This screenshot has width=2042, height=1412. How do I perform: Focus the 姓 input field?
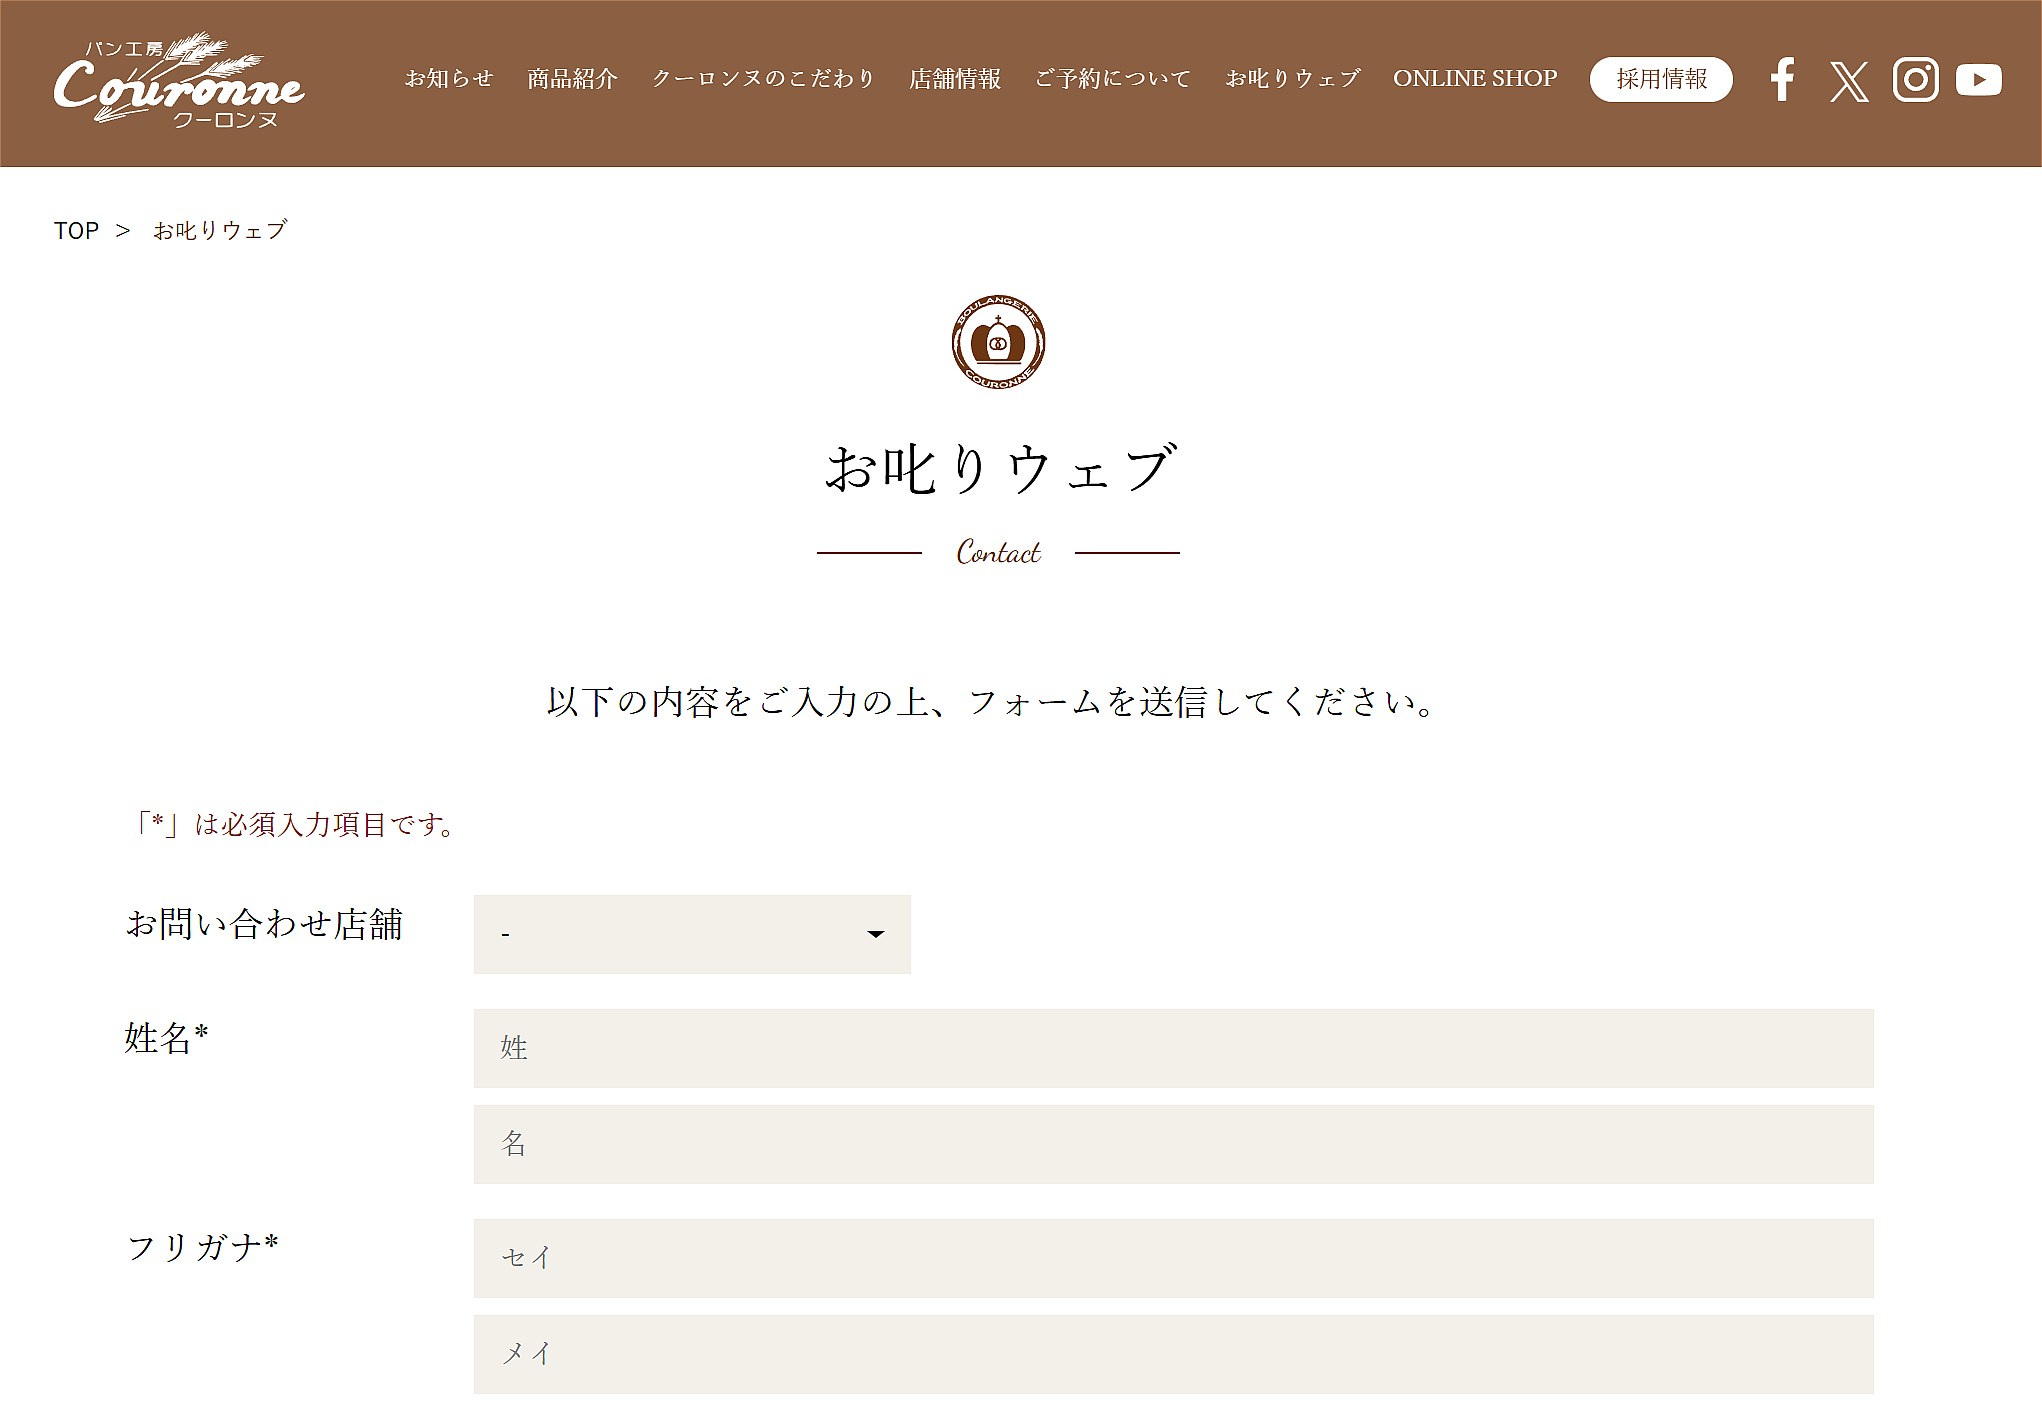tap(1172, 1048)
